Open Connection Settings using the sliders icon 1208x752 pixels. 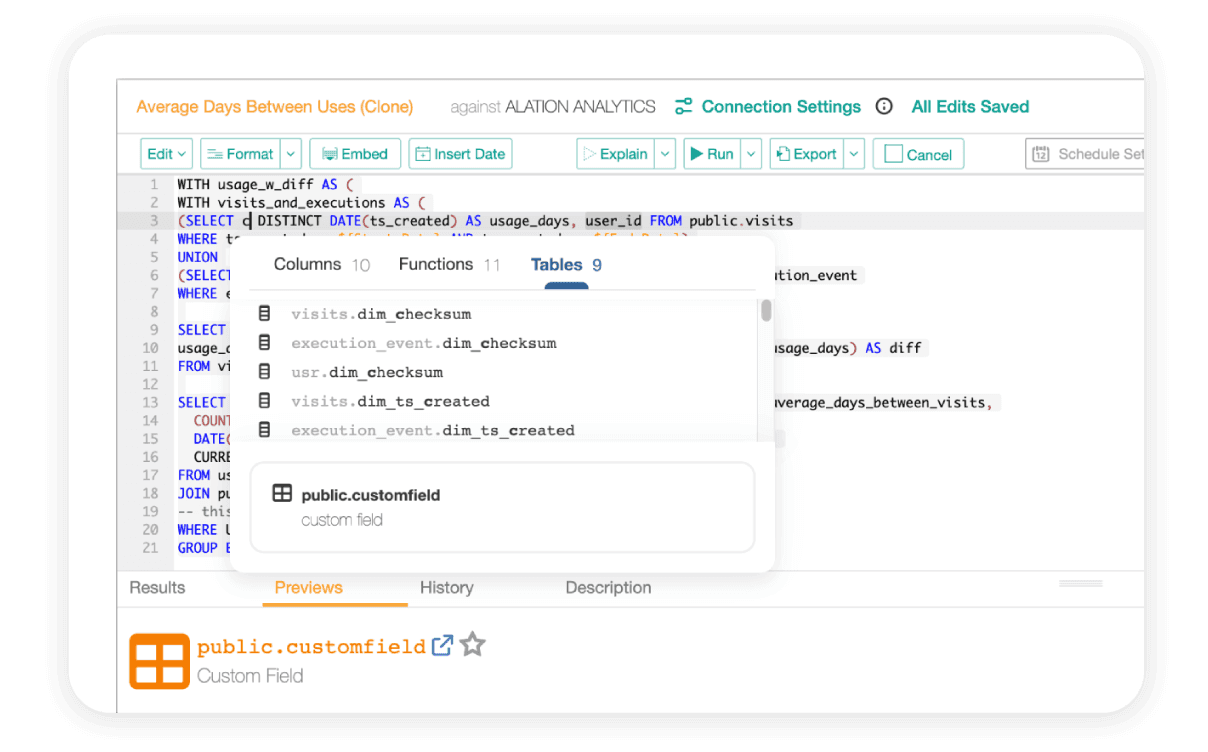(684, 106)
